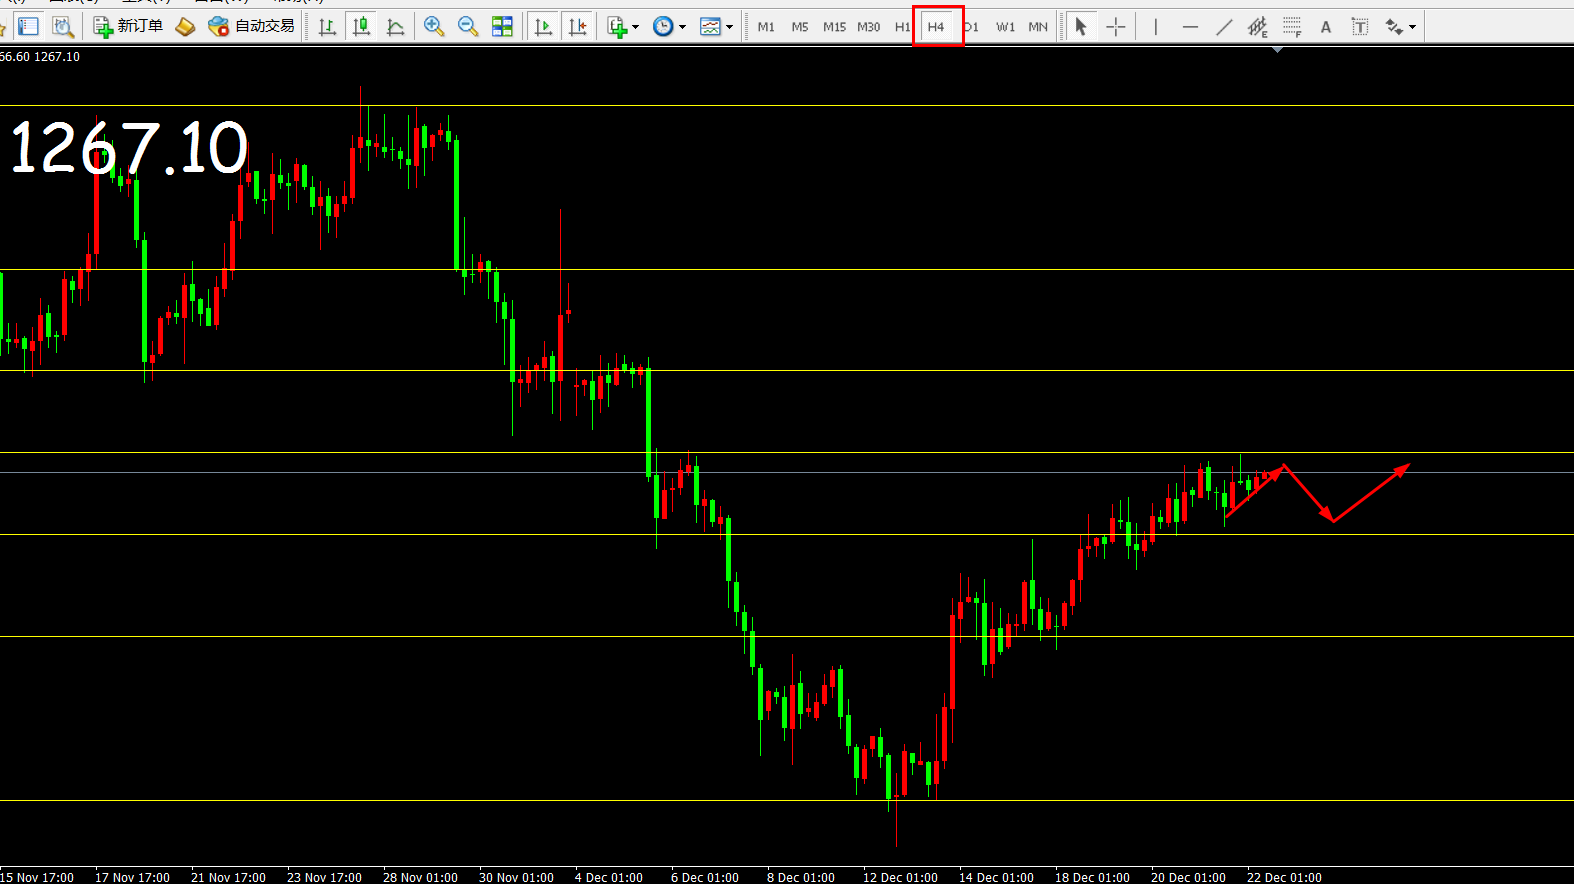Screen dimensions: 1574x884
Task: Expand the Periods clock dropdown arrow
Action: pos(683,27)
